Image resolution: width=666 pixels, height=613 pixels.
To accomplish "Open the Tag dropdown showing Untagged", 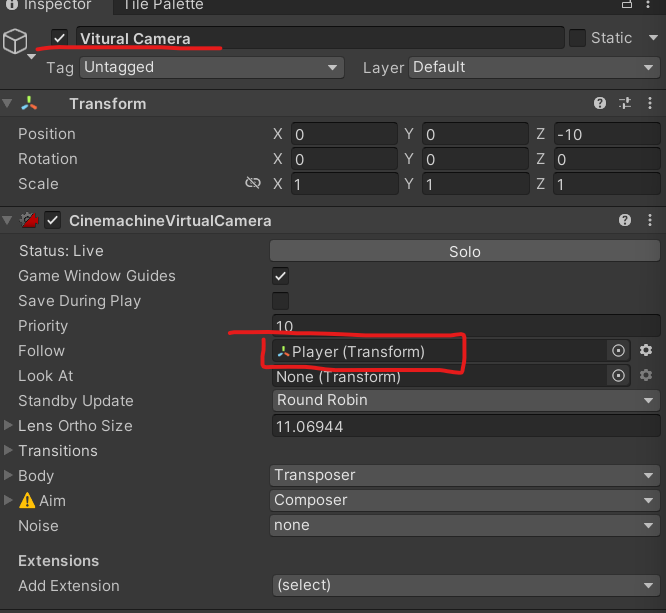I will click(210, 67).
